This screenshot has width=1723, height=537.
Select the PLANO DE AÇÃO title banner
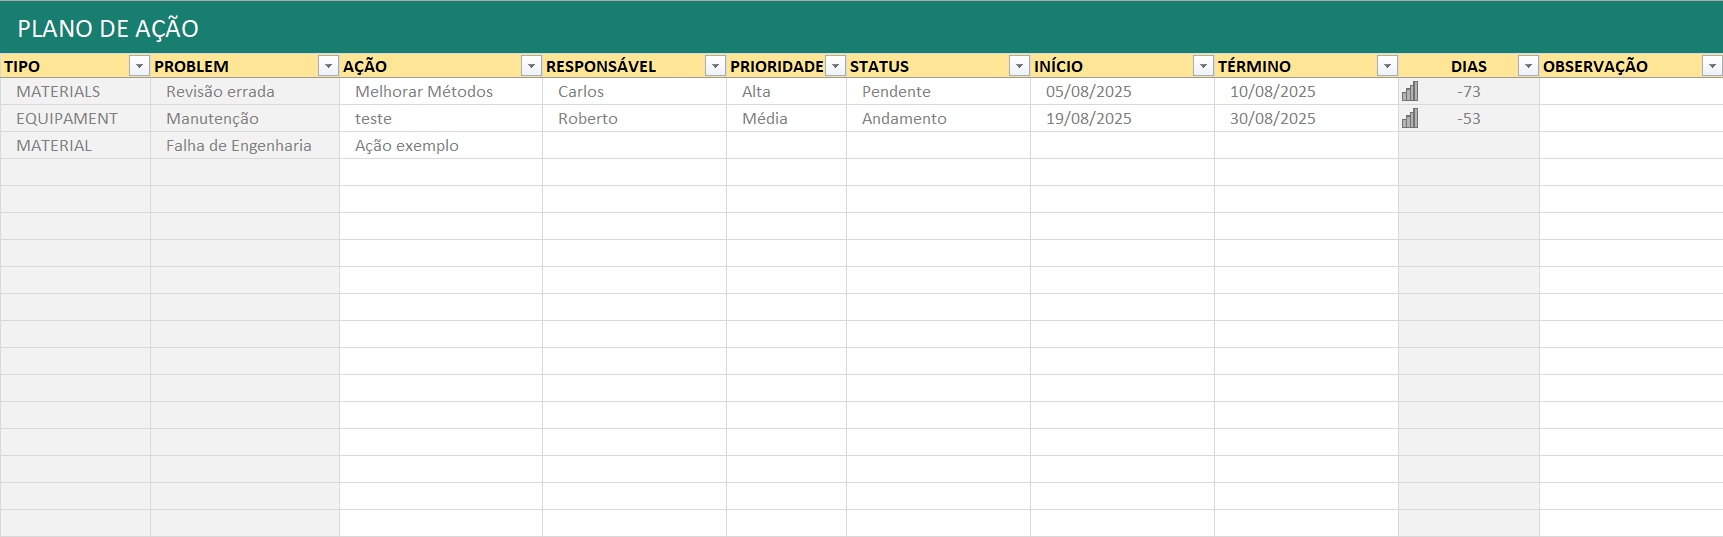tap(108, 28)
